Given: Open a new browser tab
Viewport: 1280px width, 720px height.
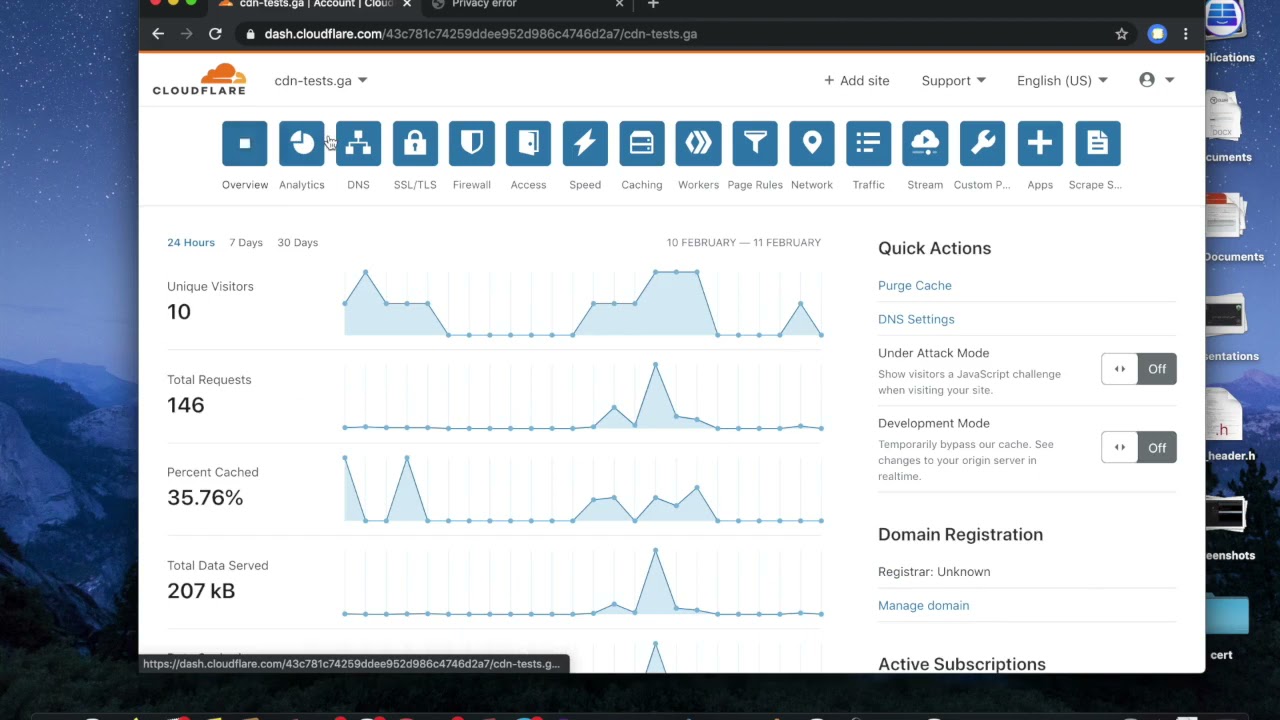Looking at the screenshot, I should point(653,5).
